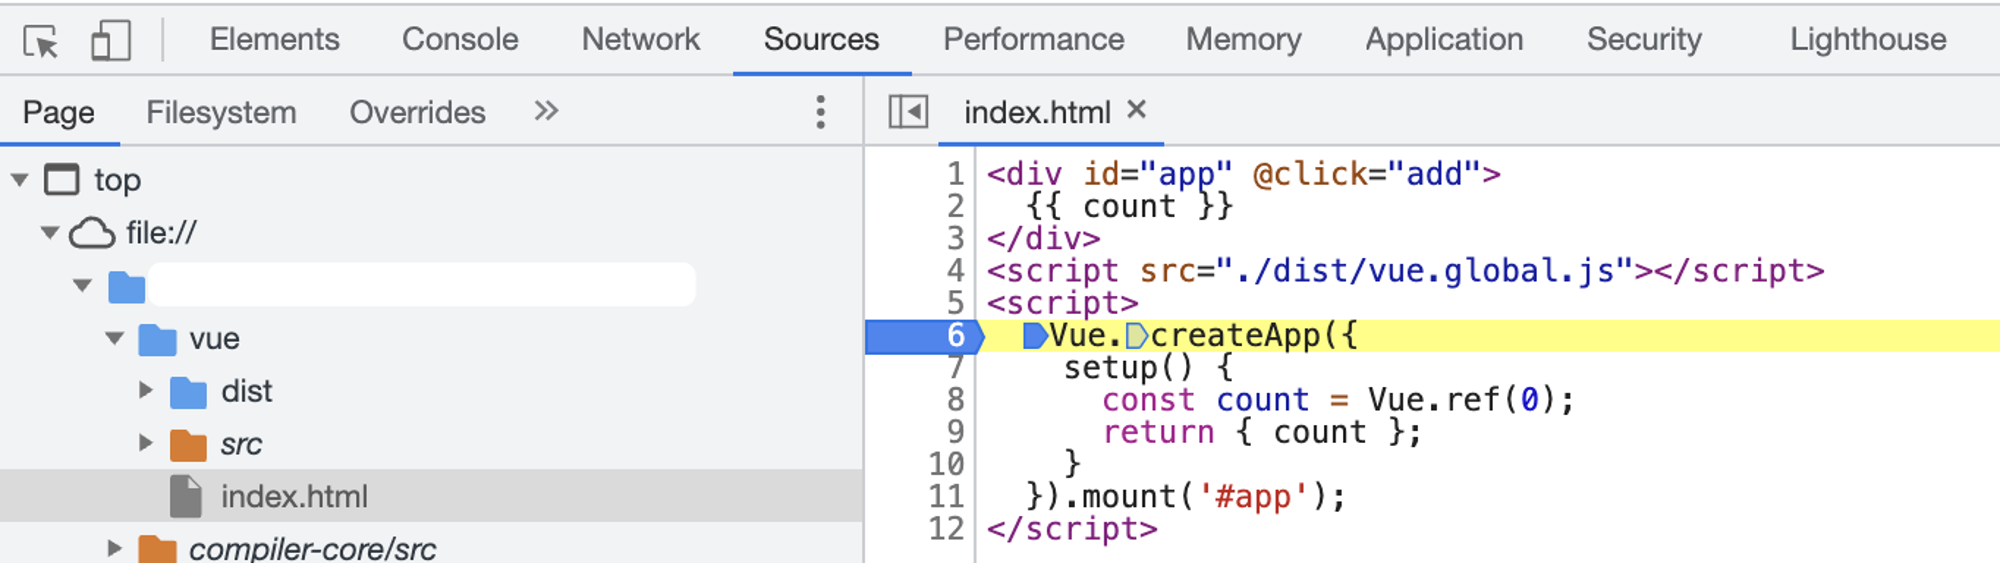Select the dist folder label
Screen dimensions: 2000x563
pos(247,391)
